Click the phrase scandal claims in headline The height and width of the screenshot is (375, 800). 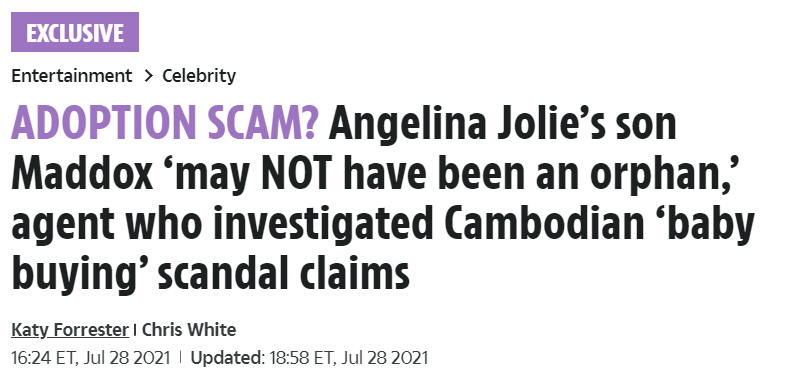pyautogui.click(x=284, y=273)
